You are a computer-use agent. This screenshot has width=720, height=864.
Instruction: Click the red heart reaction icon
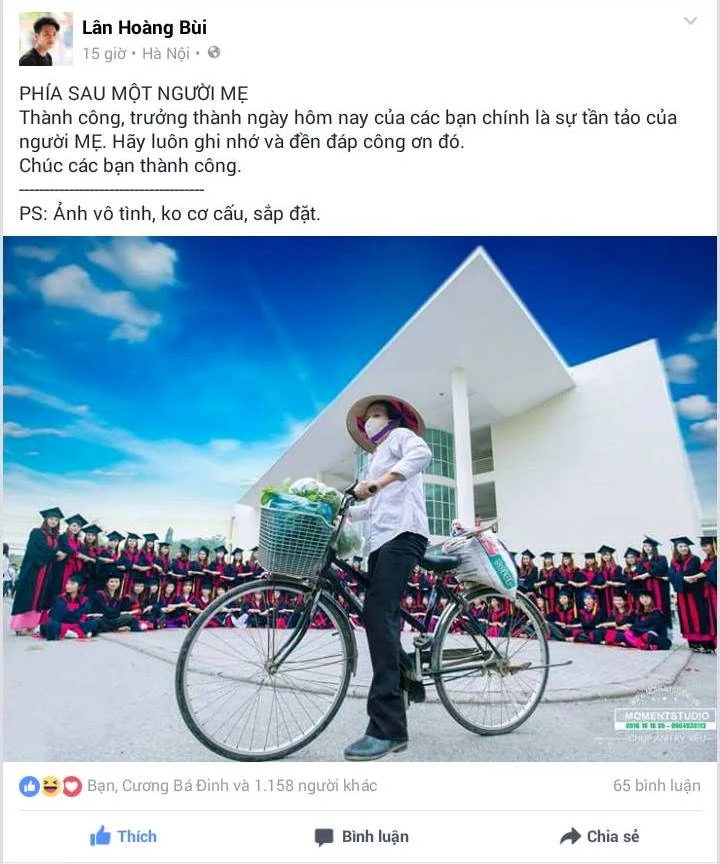click(x=72, y=786)
